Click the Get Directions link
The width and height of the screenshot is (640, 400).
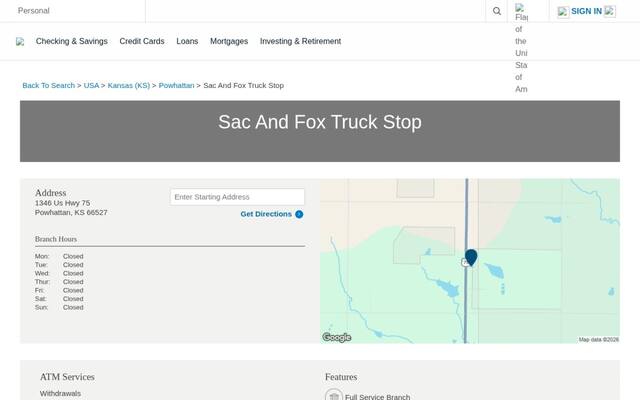[x=266, y=214]
